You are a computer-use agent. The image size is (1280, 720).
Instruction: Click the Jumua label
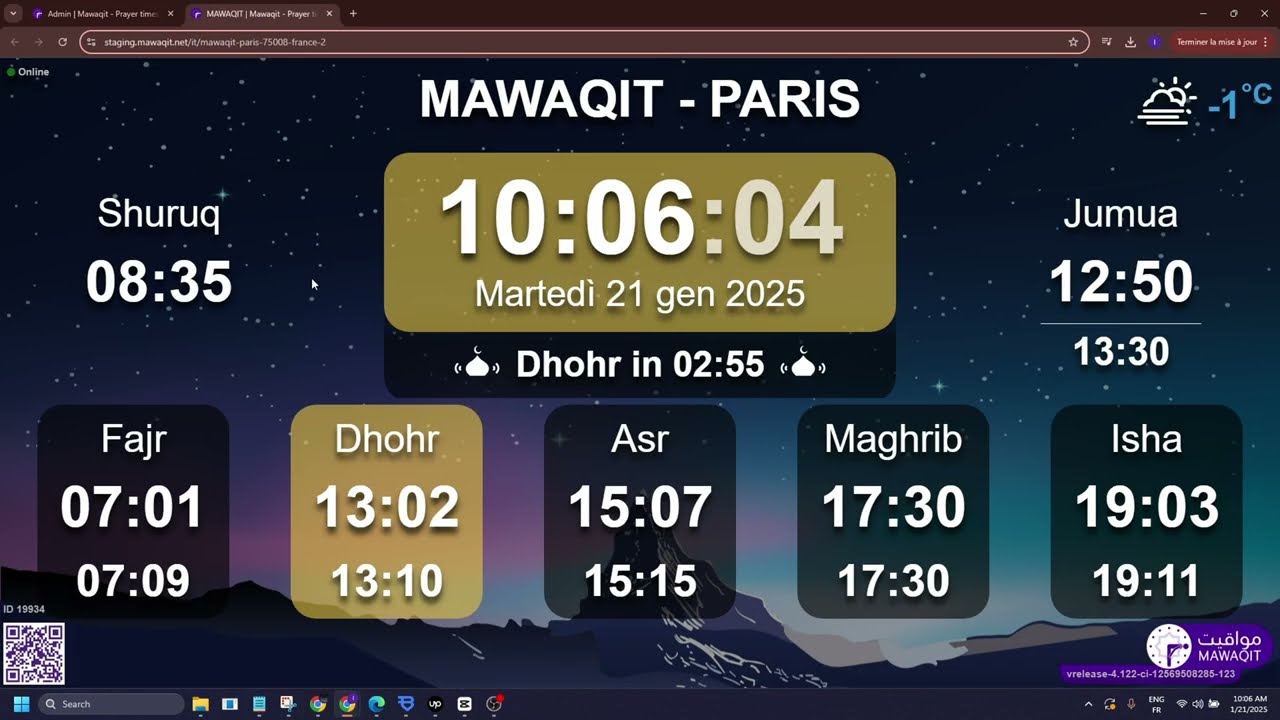(x=1120, y=214)
